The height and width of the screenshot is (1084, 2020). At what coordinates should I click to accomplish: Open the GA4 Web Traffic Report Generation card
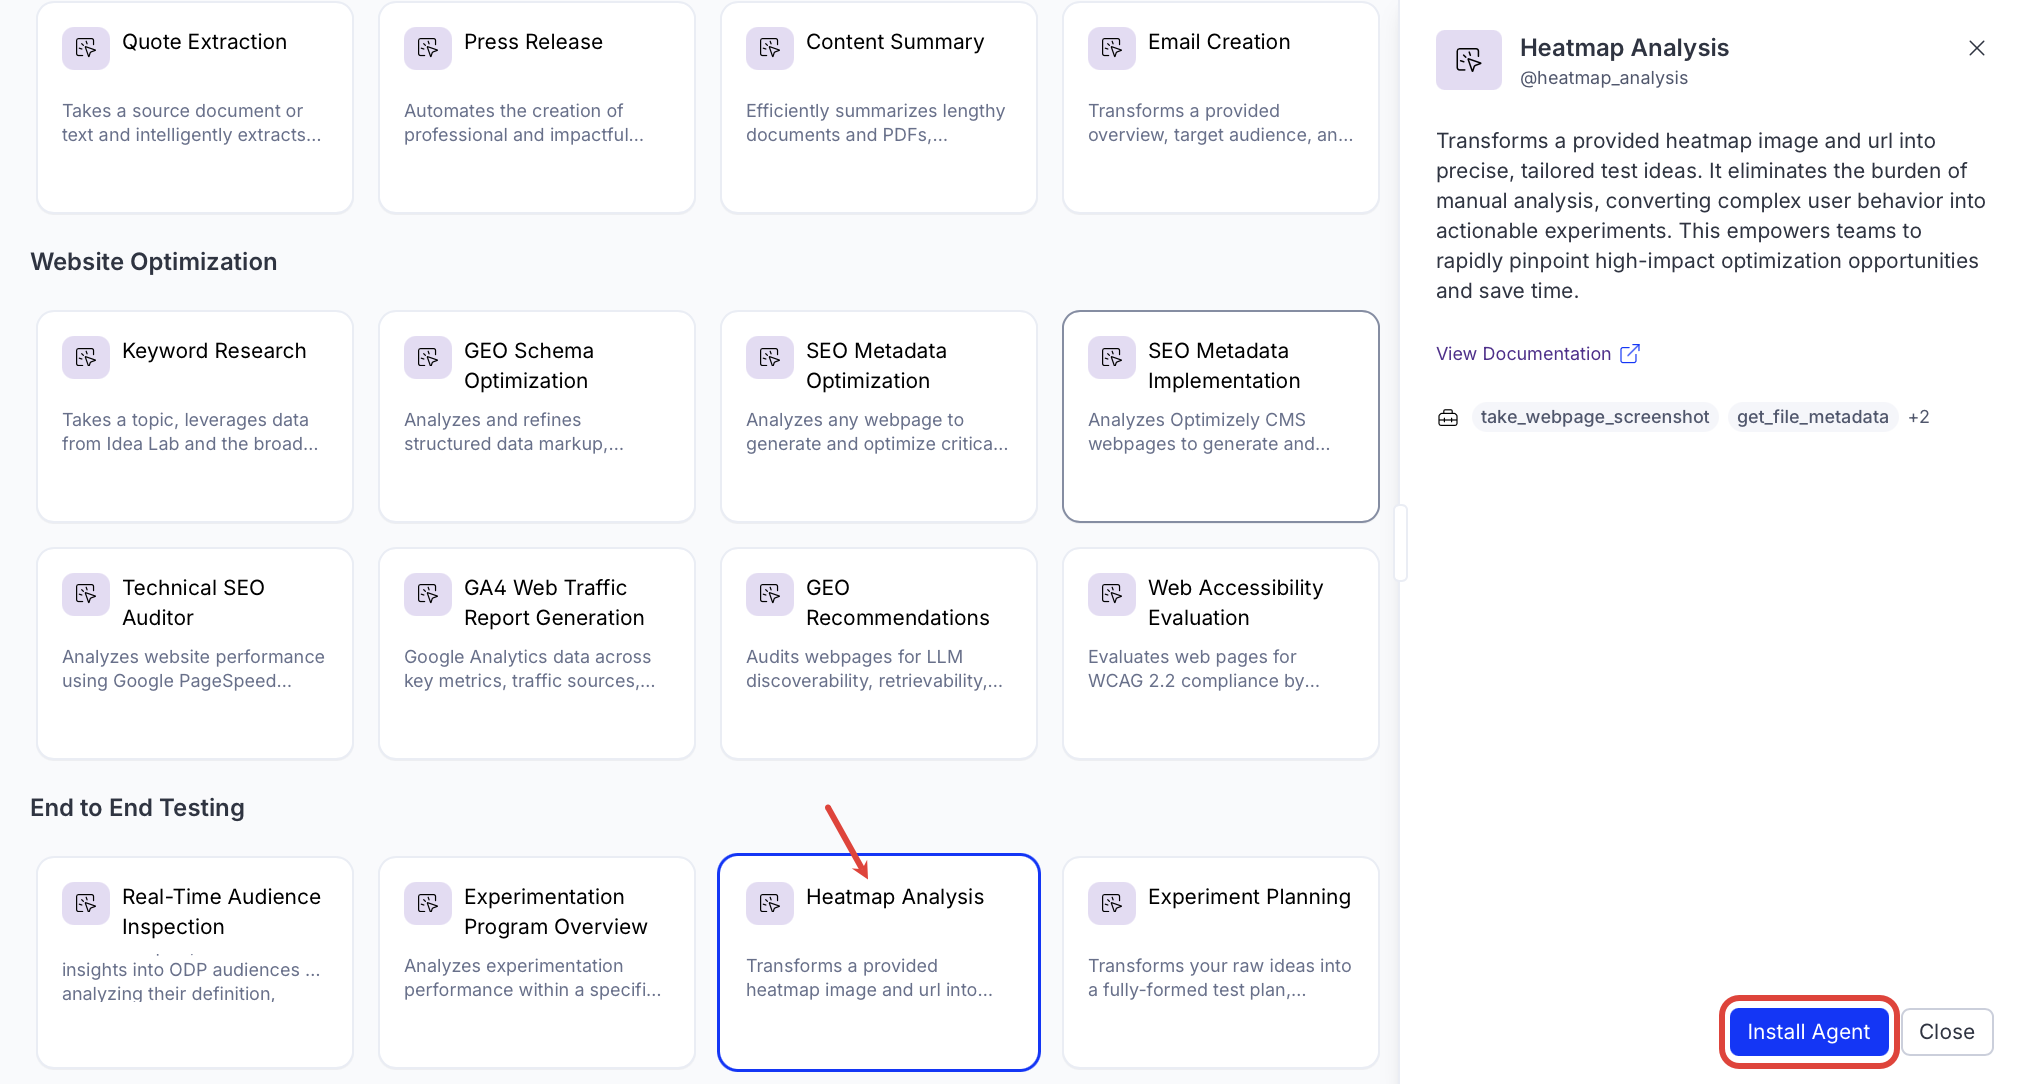pyautogui.click(x=537, y=653)
